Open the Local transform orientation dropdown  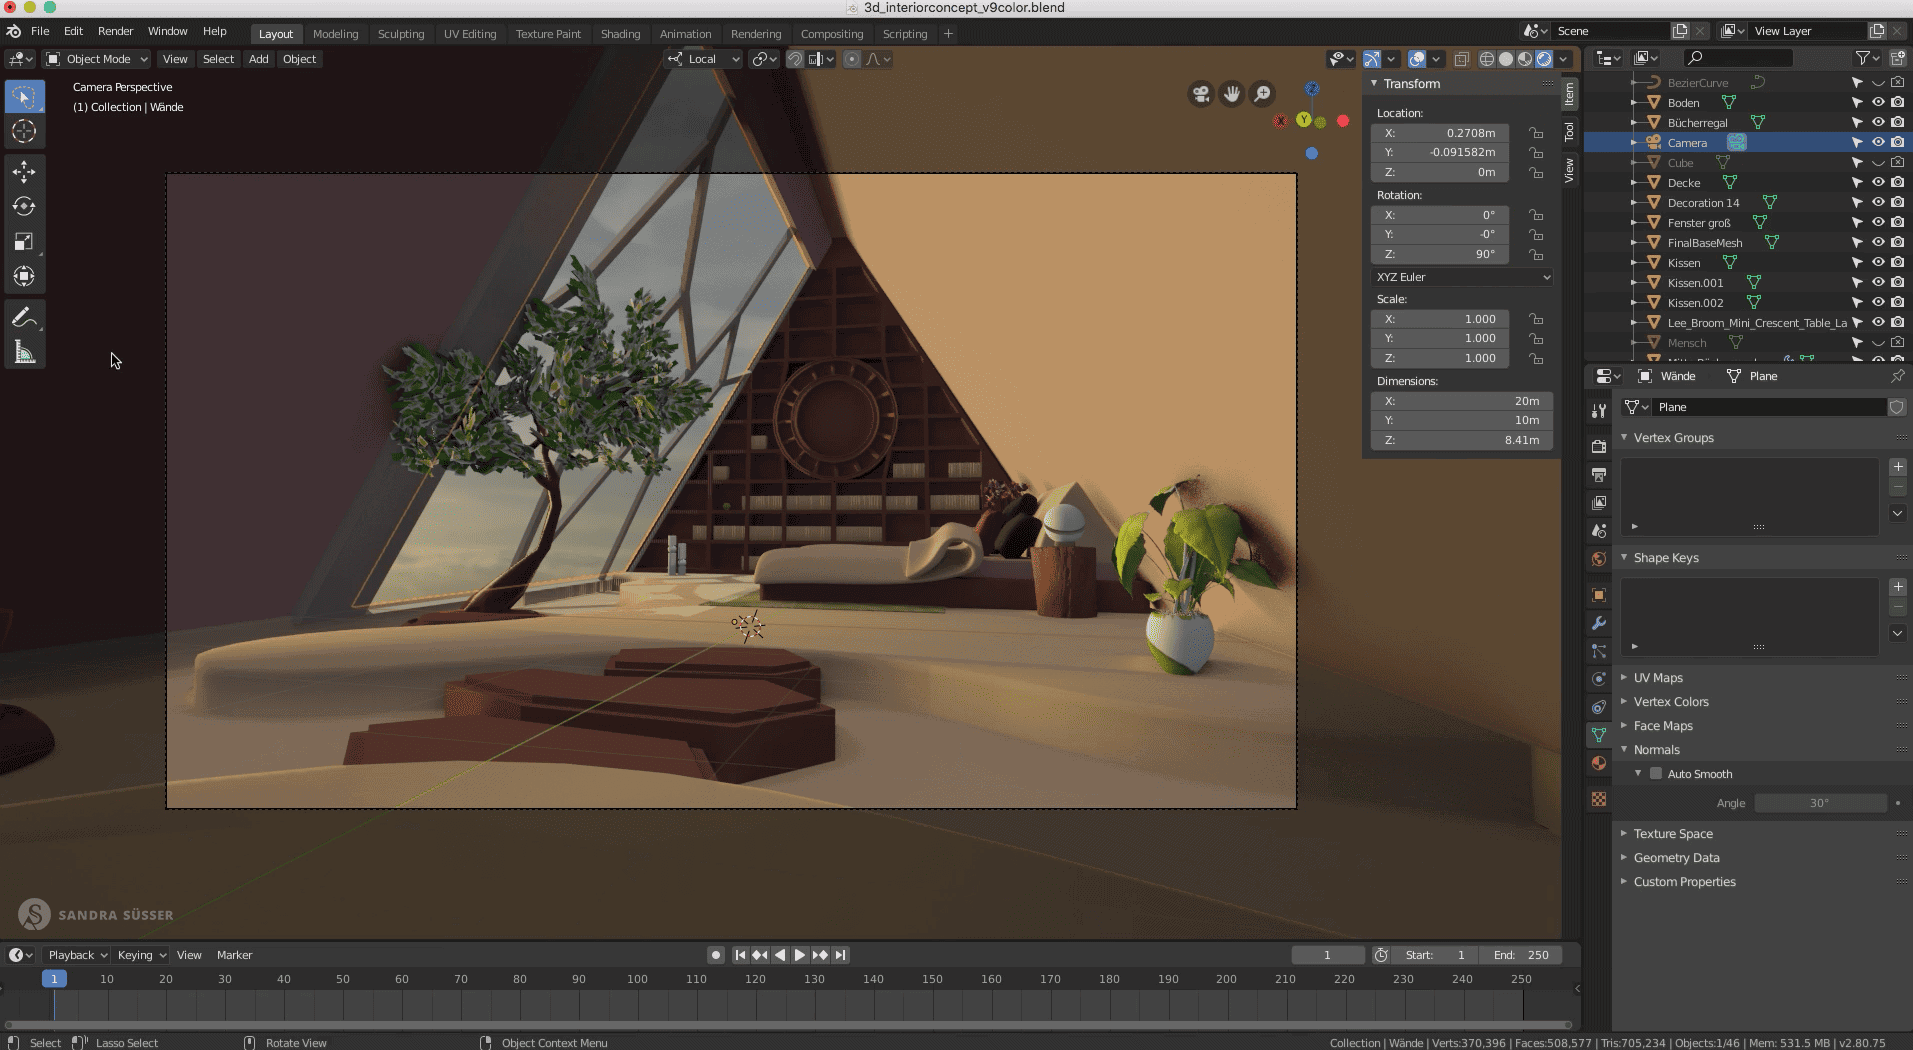point(704,59)
